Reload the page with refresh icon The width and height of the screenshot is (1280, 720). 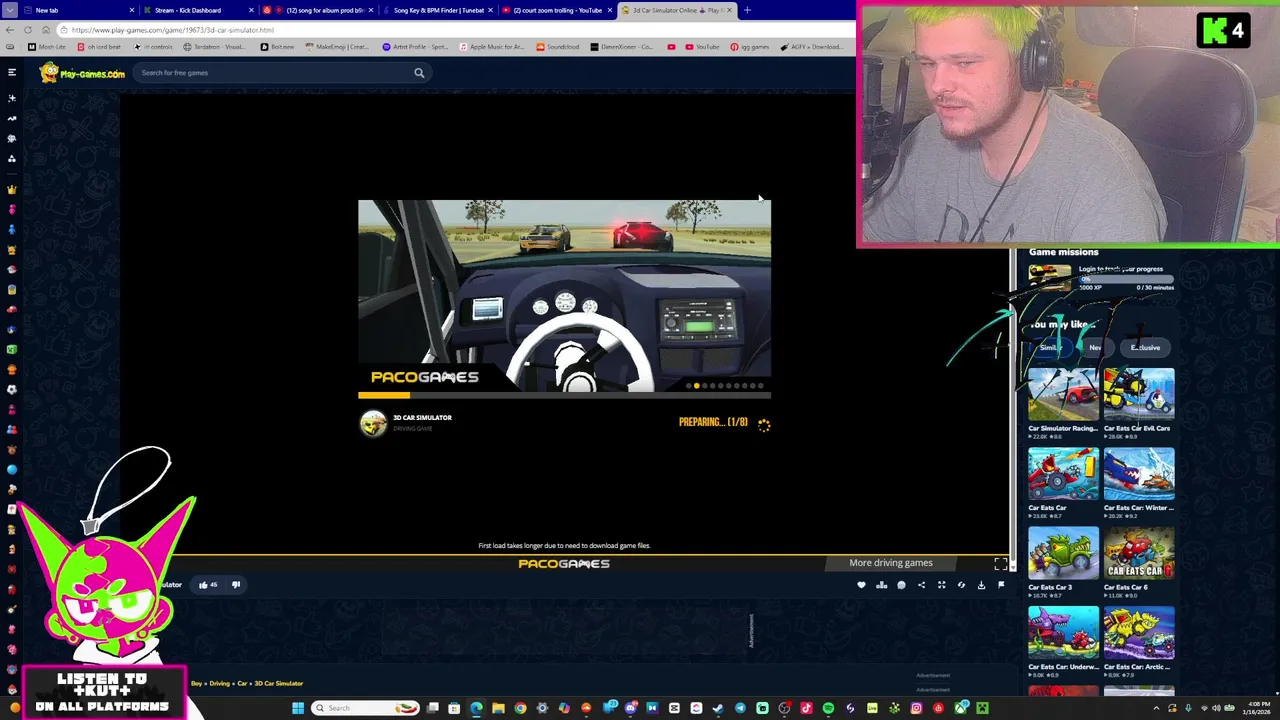(x=28, y=30)
